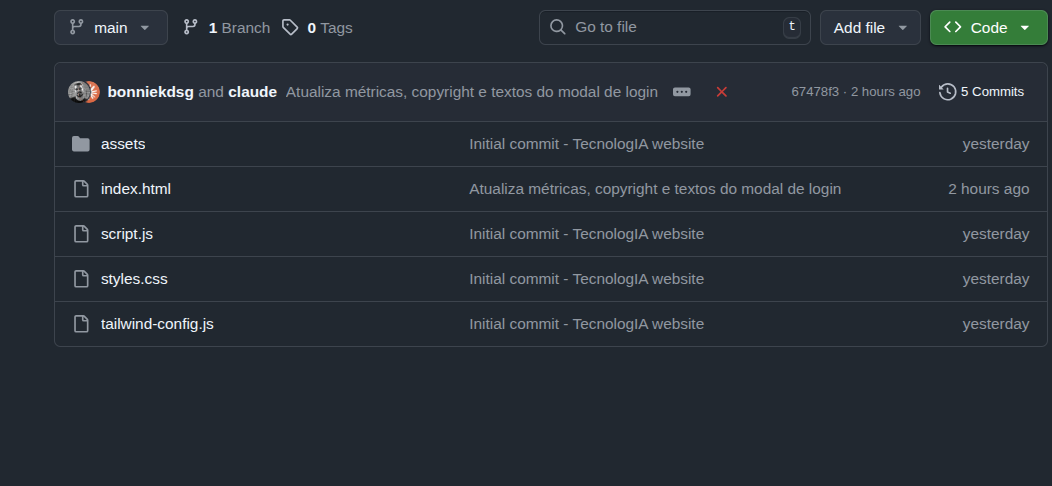Open bonniekdsg author profile link

pyautogui.click(x=150, y=92)
